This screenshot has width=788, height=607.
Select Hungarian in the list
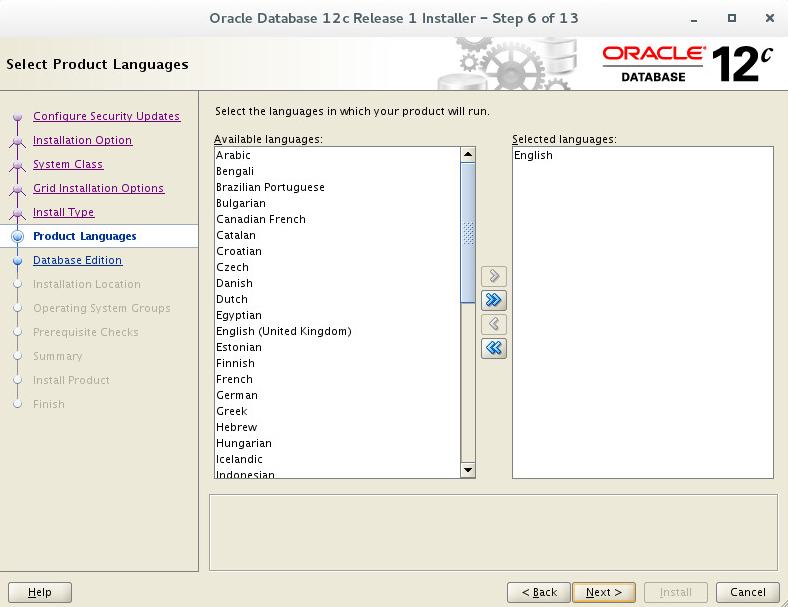(337, 443)
